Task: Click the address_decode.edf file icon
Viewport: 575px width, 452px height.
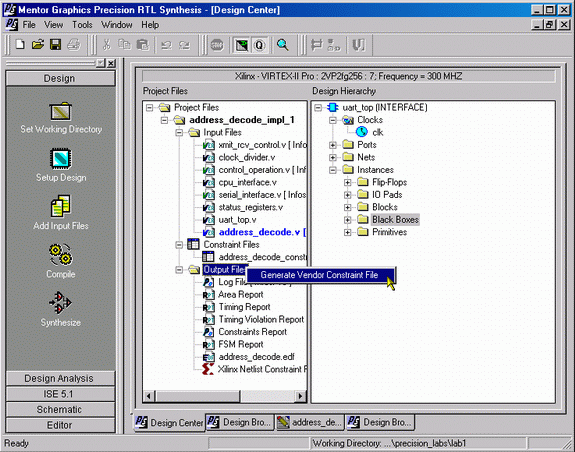Action: point(209,357)
